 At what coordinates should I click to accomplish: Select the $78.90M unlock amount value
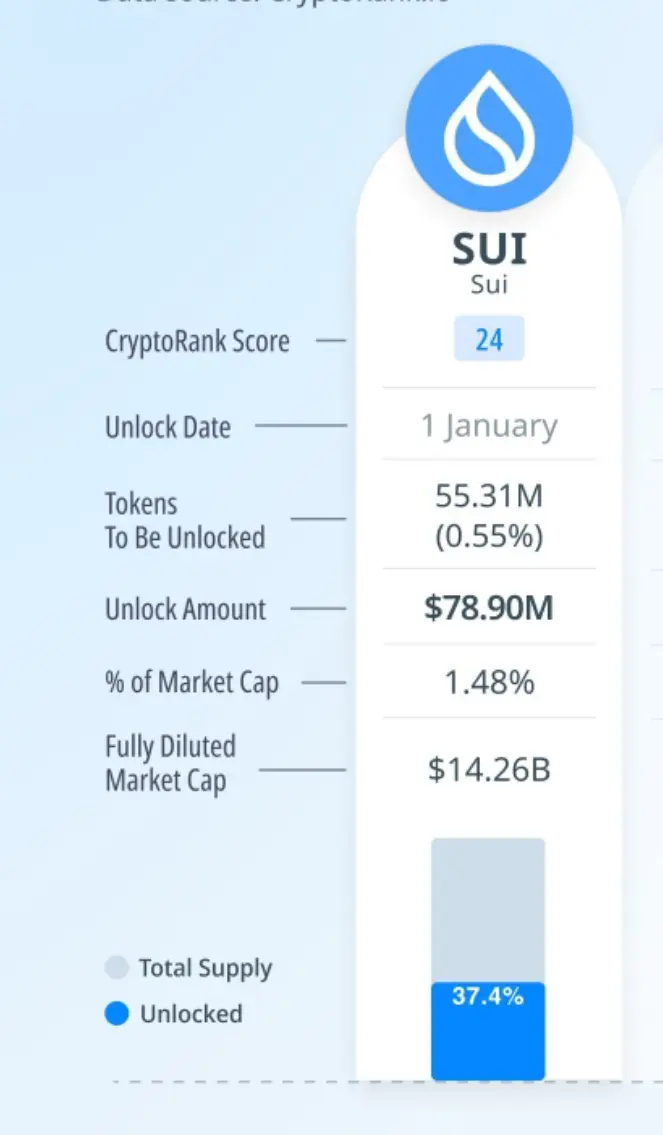coord(489,608)
